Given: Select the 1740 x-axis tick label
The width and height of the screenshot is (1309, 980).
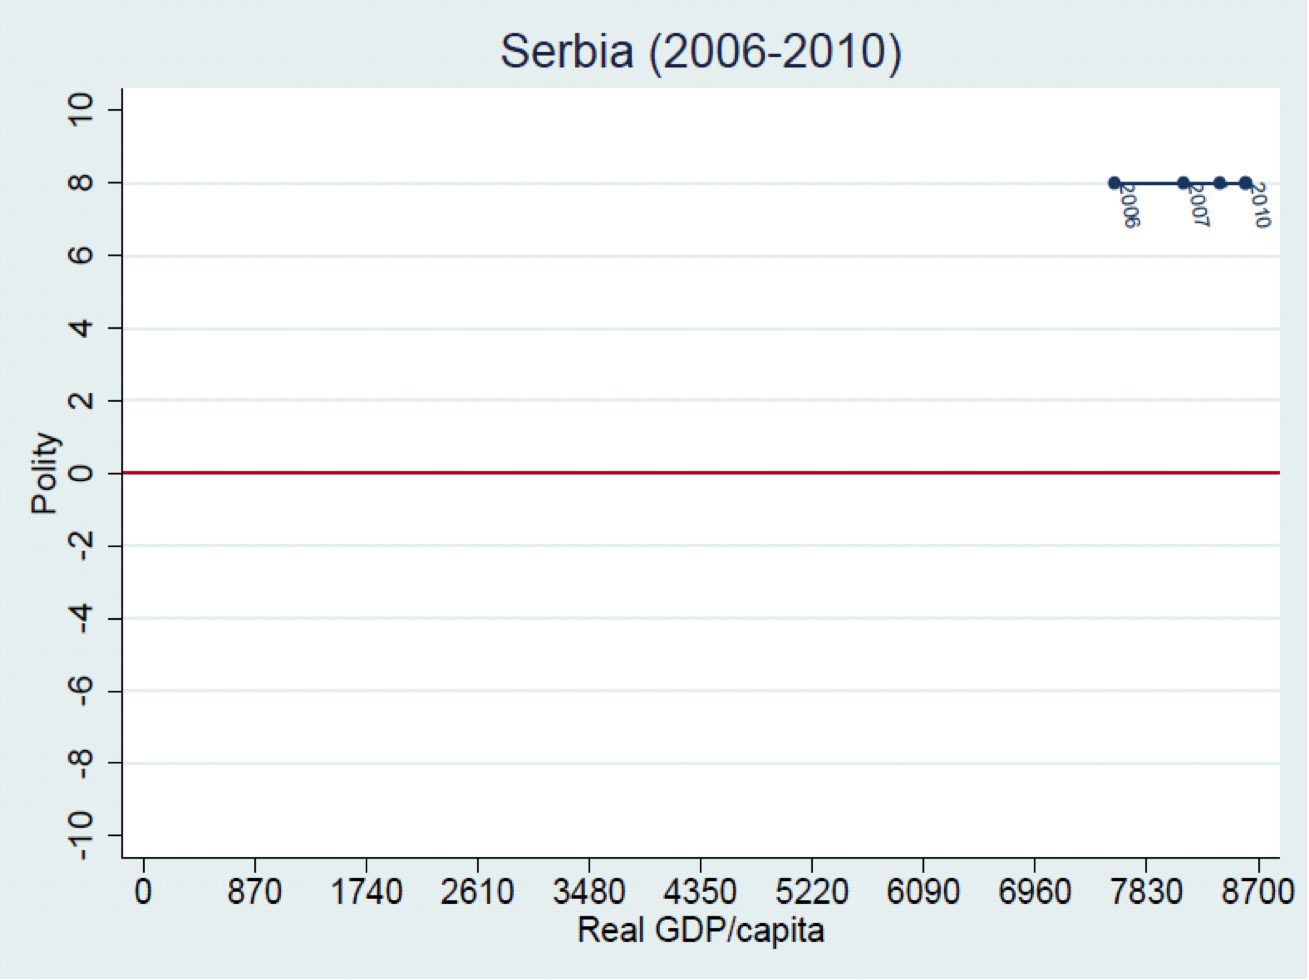Looking at the screenshot, I should point(367,890).
